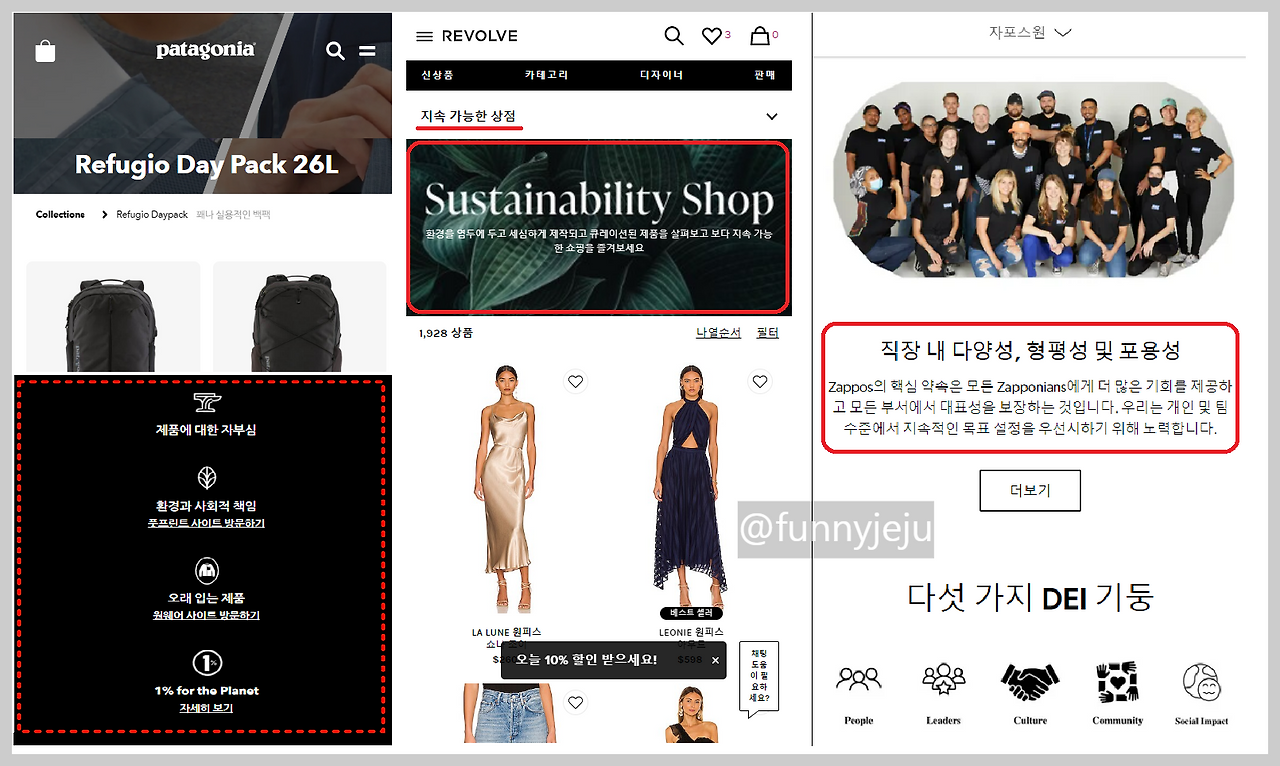1280x766 pixels.
Task: Click the 오늘 10% 할인 받으세요! offer text
Action: coord(586,661)
